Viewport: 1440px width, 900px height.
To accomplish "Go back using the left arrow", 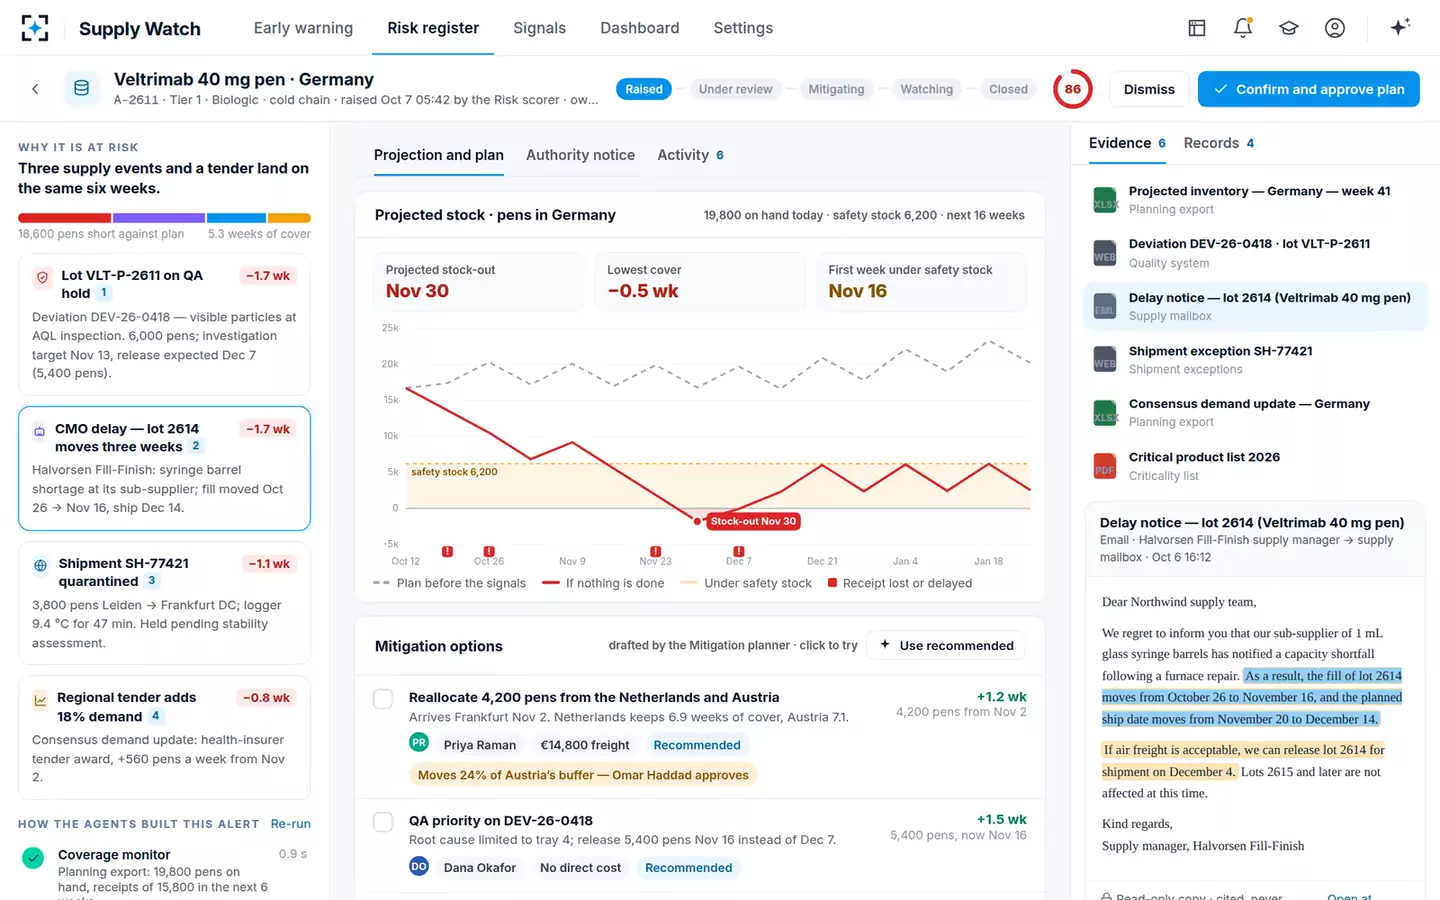I will point(35,89).
